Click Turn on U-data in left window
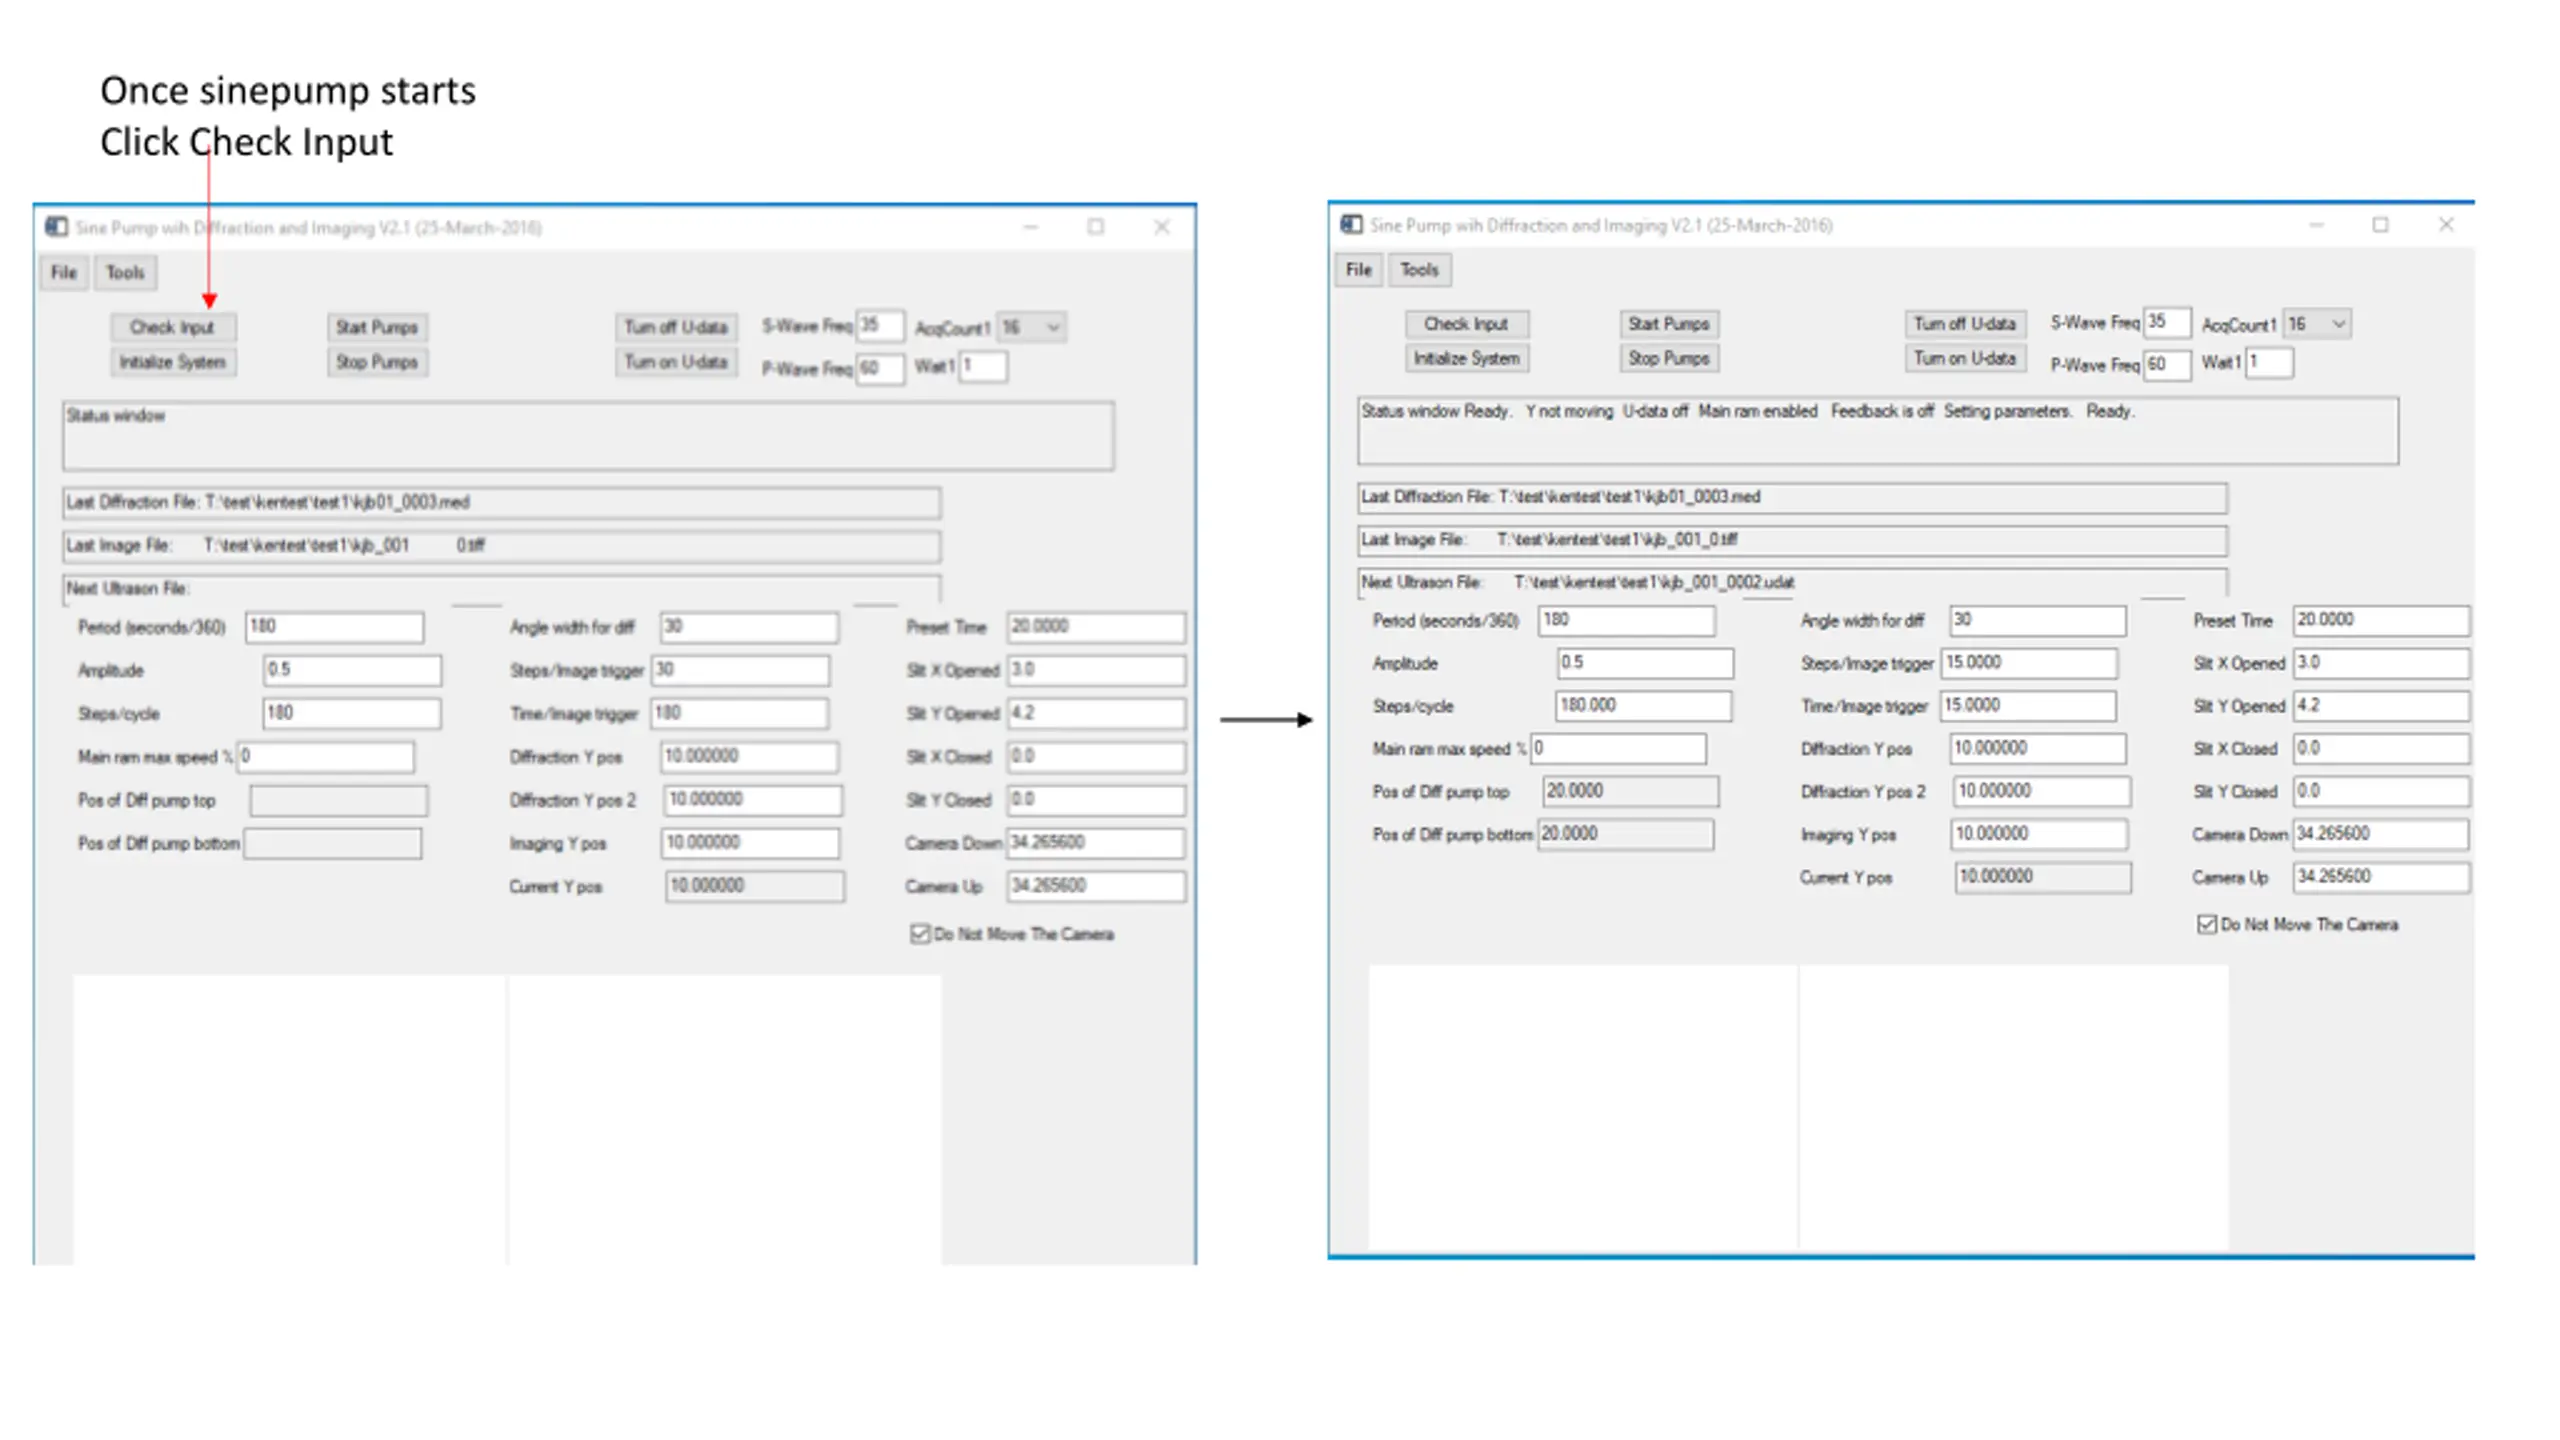 676,362
